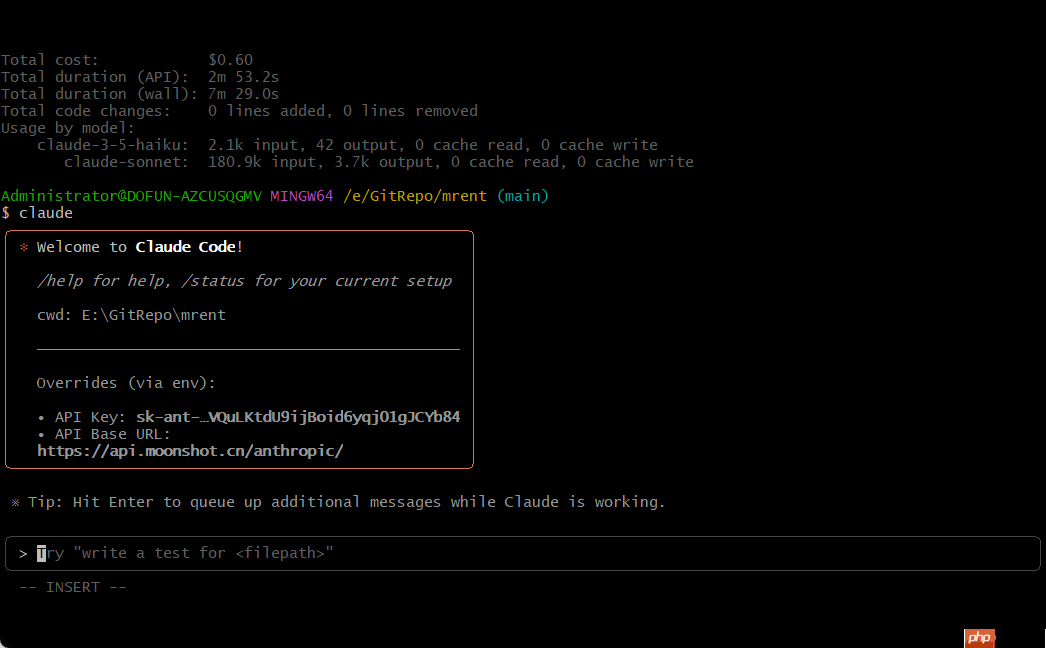Click the 'Overrides (via env):' text

coord(126,383)
